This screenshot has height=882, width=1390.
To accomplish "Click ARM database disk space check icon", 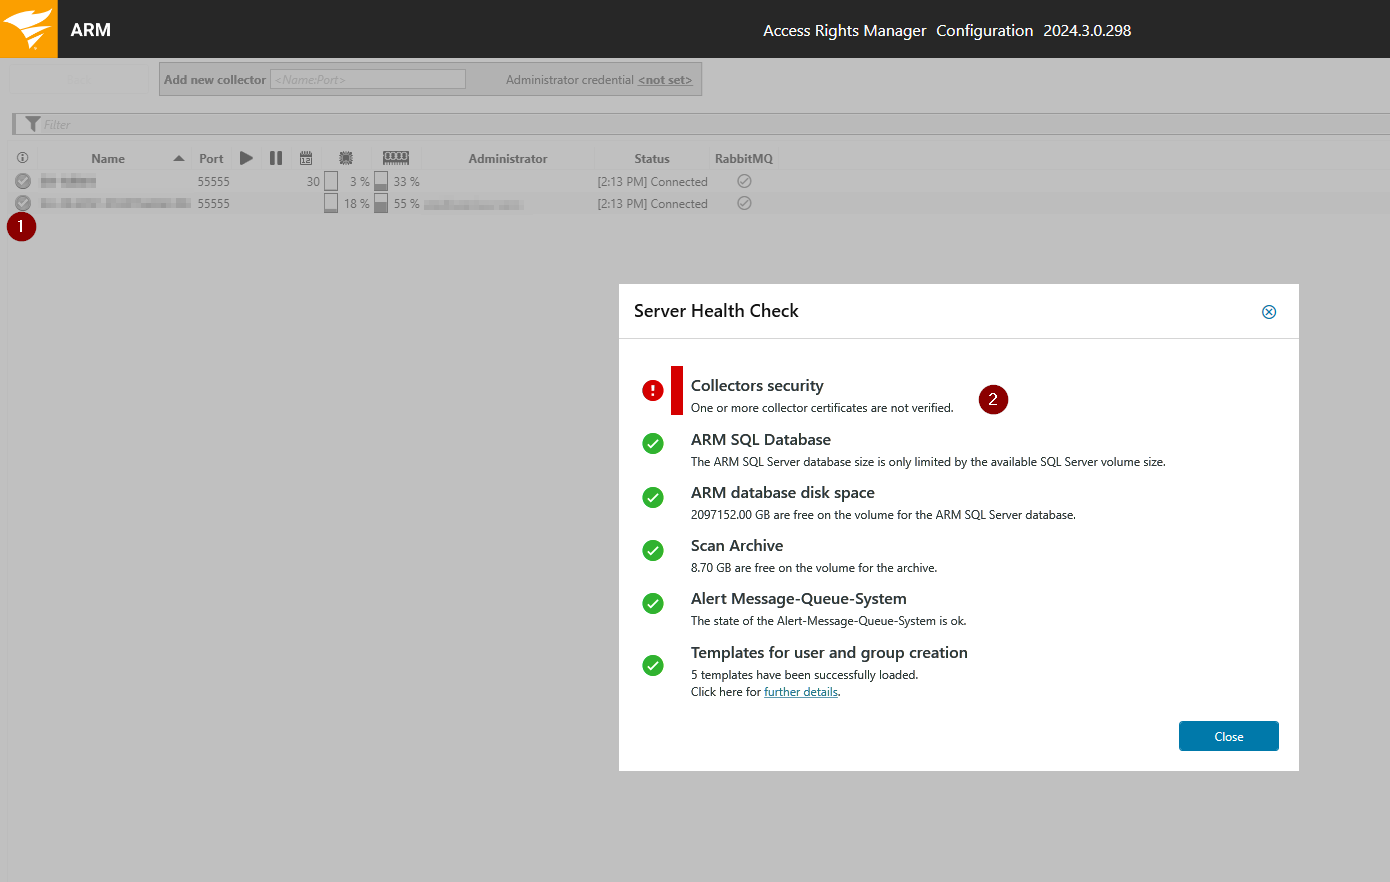I will [x=653, y=497].
